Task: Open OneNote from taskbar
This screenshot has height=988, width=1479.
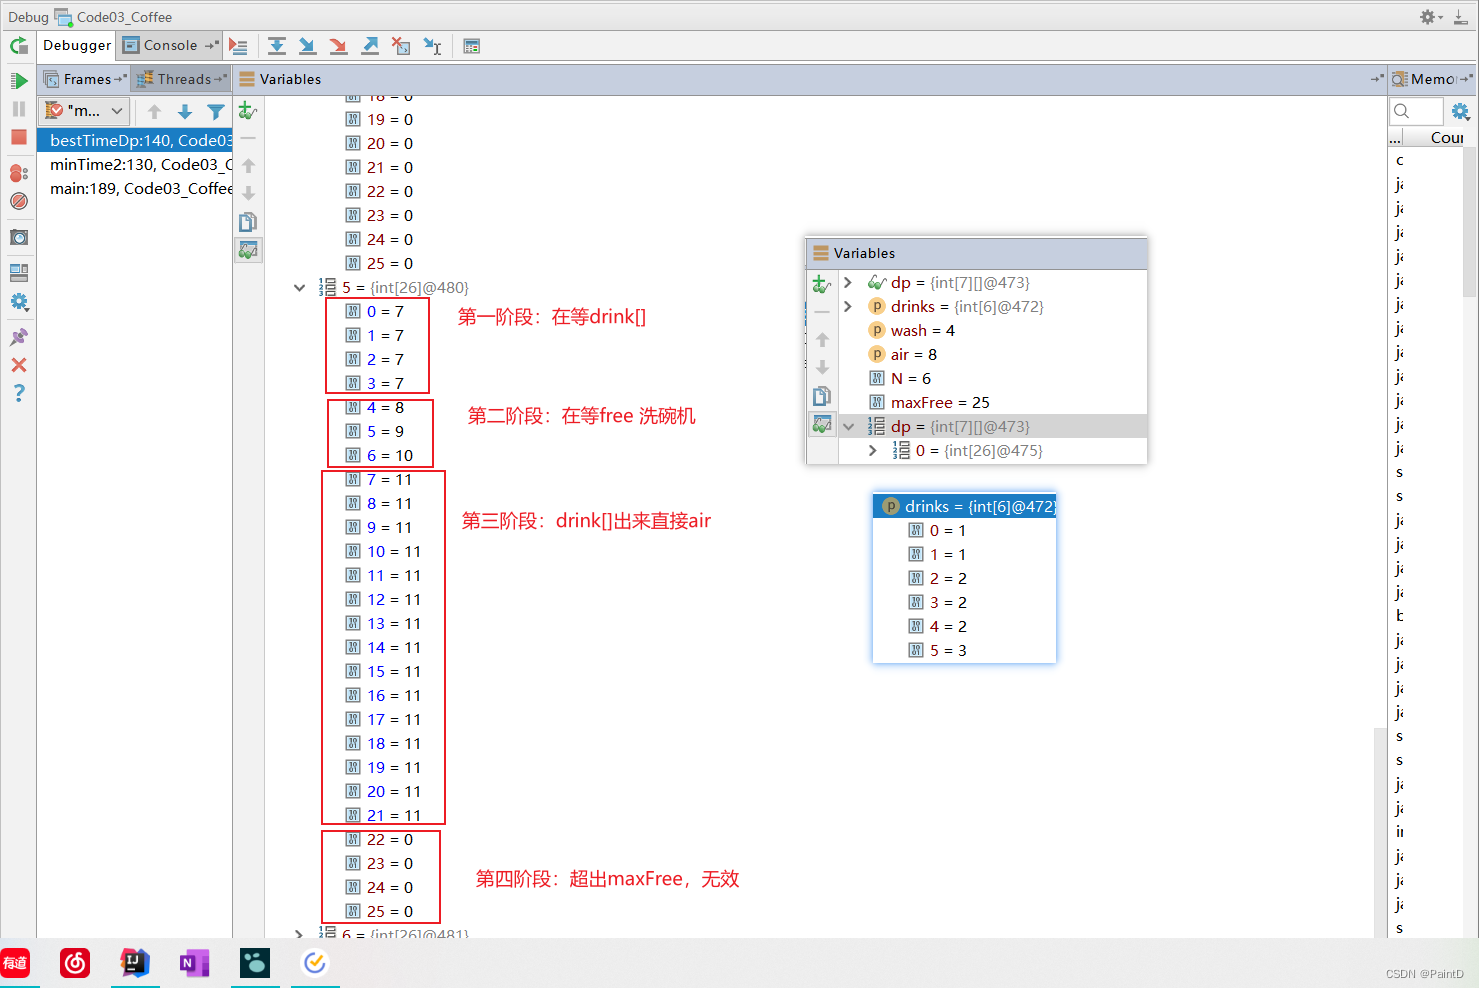Action: [x=195, y=963]
